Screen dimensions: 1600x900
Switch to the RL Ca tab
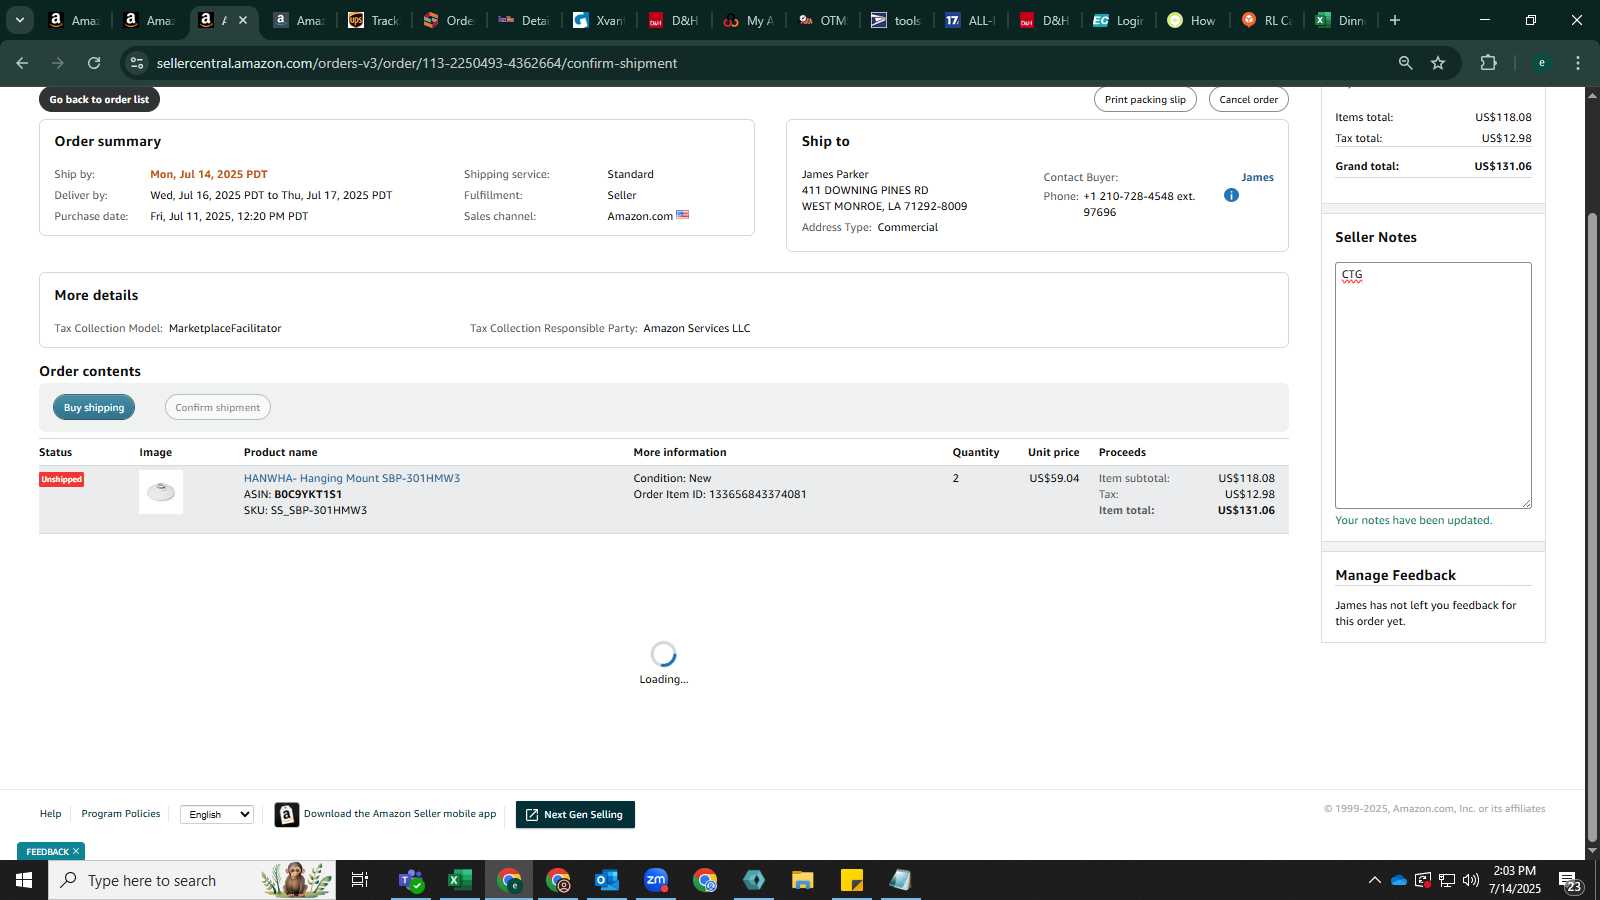[1267, 20]
